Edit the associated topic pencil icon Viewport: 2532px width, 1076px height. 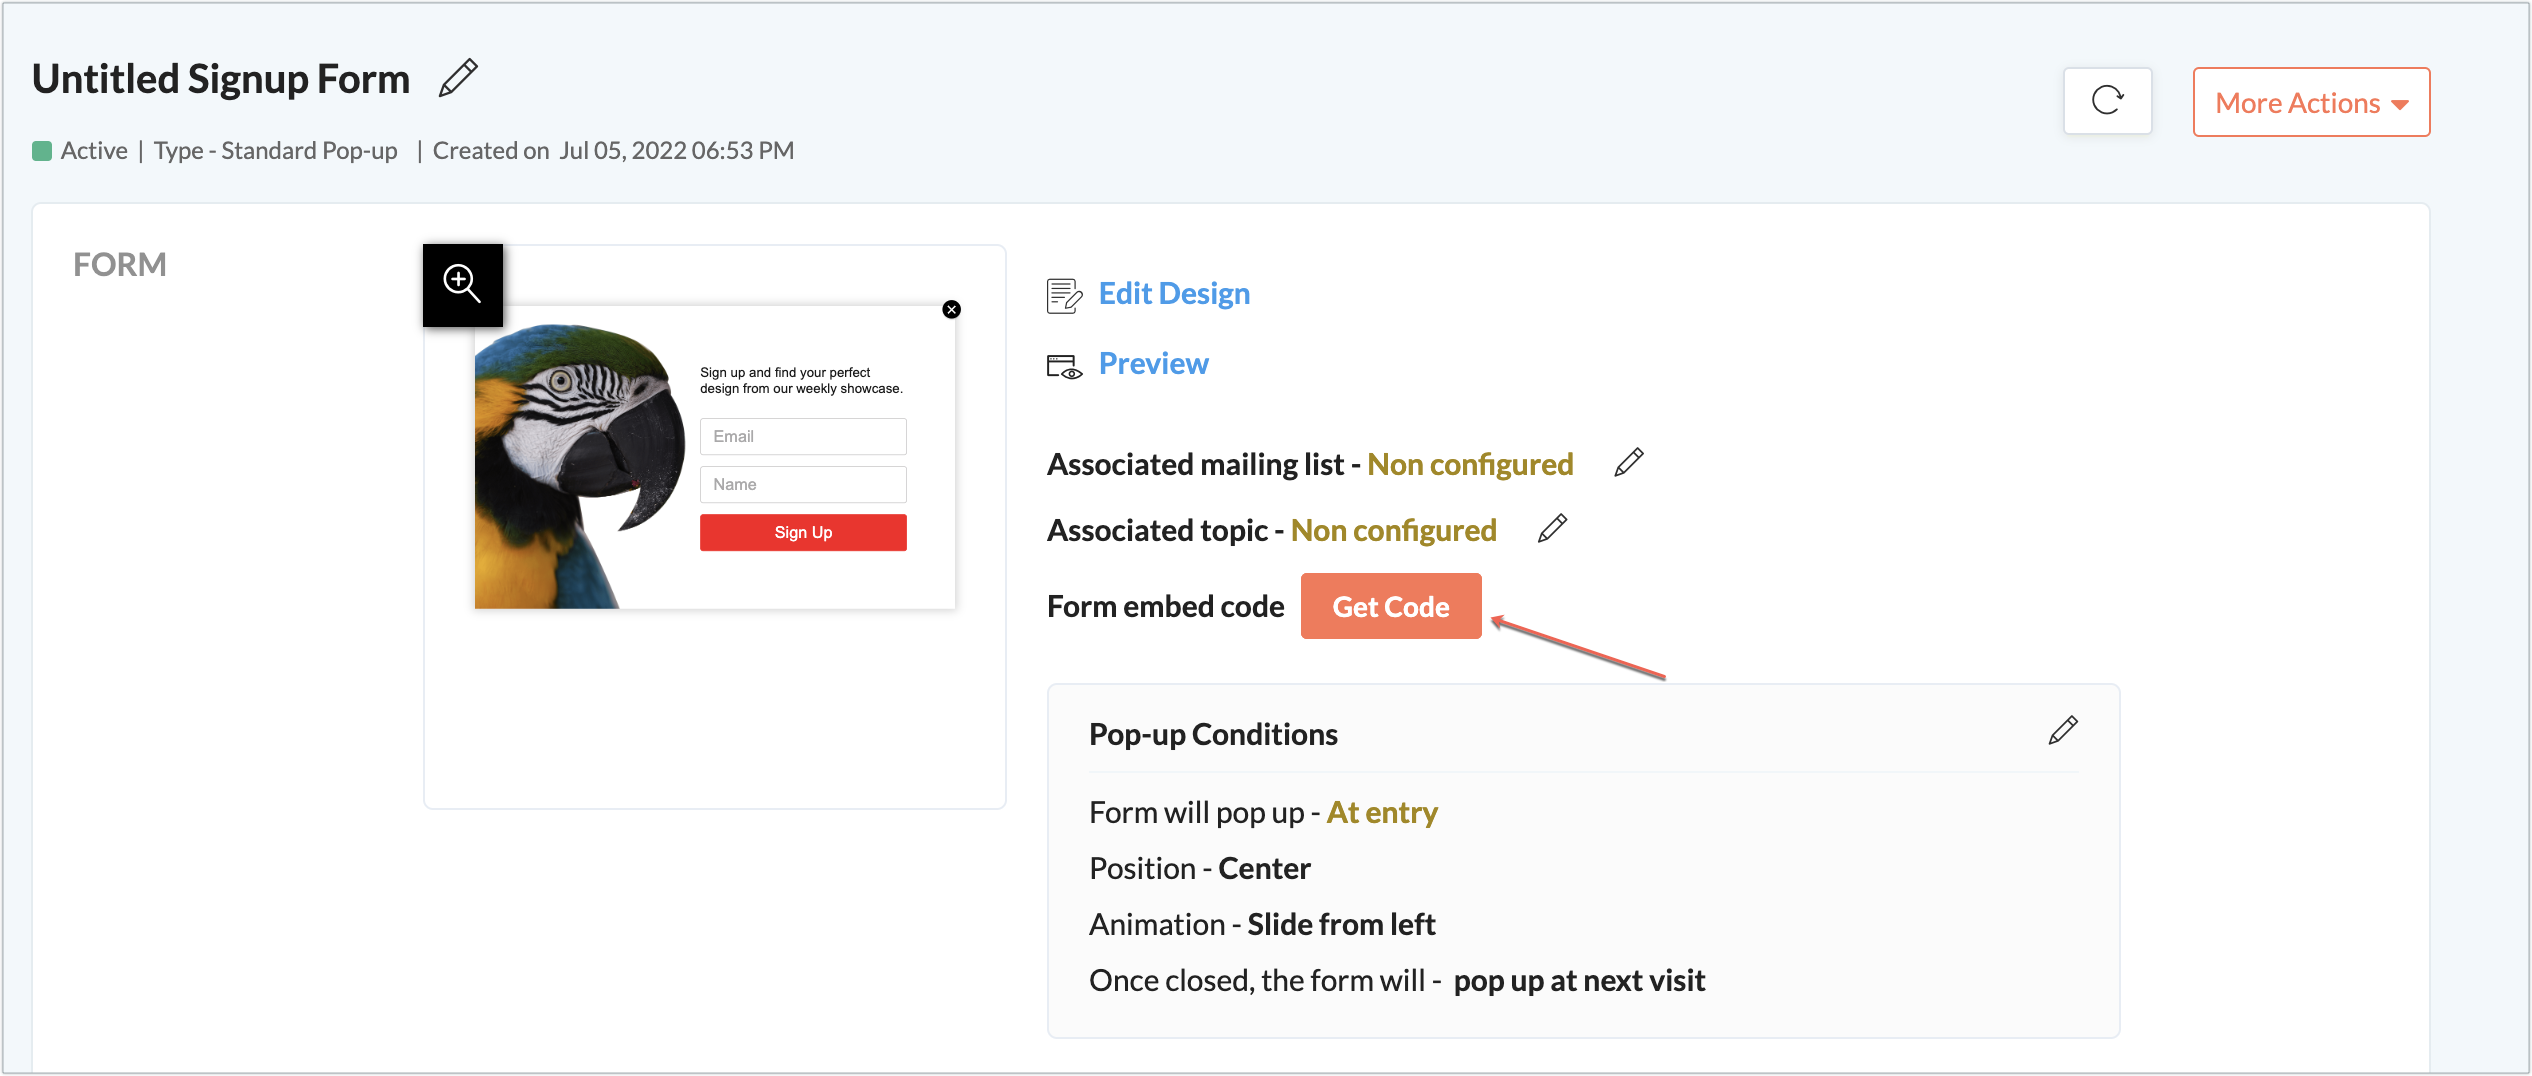click(x=1552, y=529)
